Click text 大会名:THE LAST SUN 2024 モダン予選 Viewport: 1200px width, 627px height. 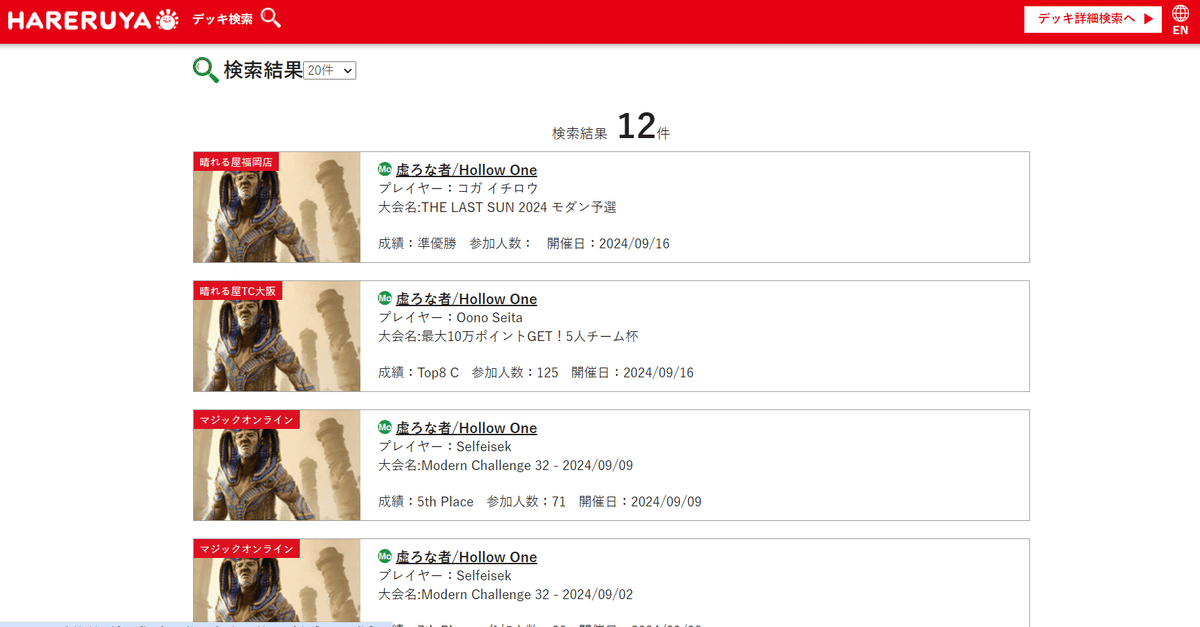click(x=497, y=208)
